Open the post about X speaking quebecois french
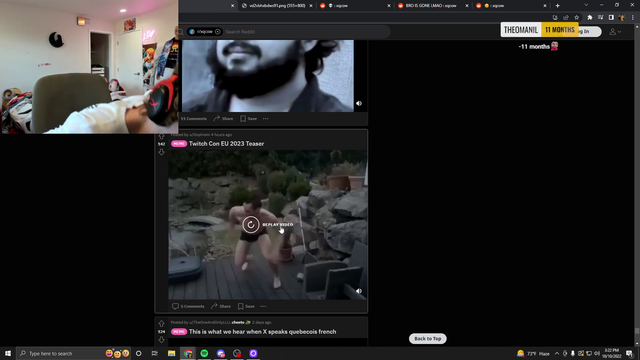 click(x=262, y=331)
